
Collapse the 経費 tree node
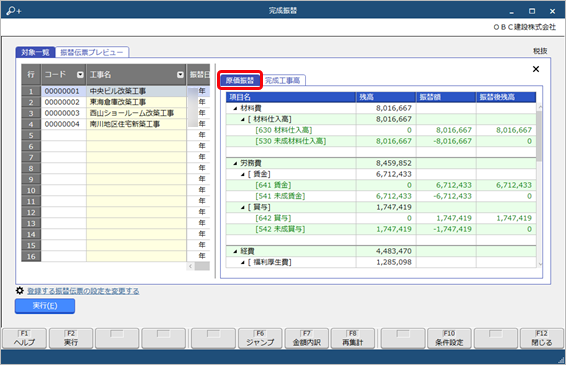click(x=235, y=251)
